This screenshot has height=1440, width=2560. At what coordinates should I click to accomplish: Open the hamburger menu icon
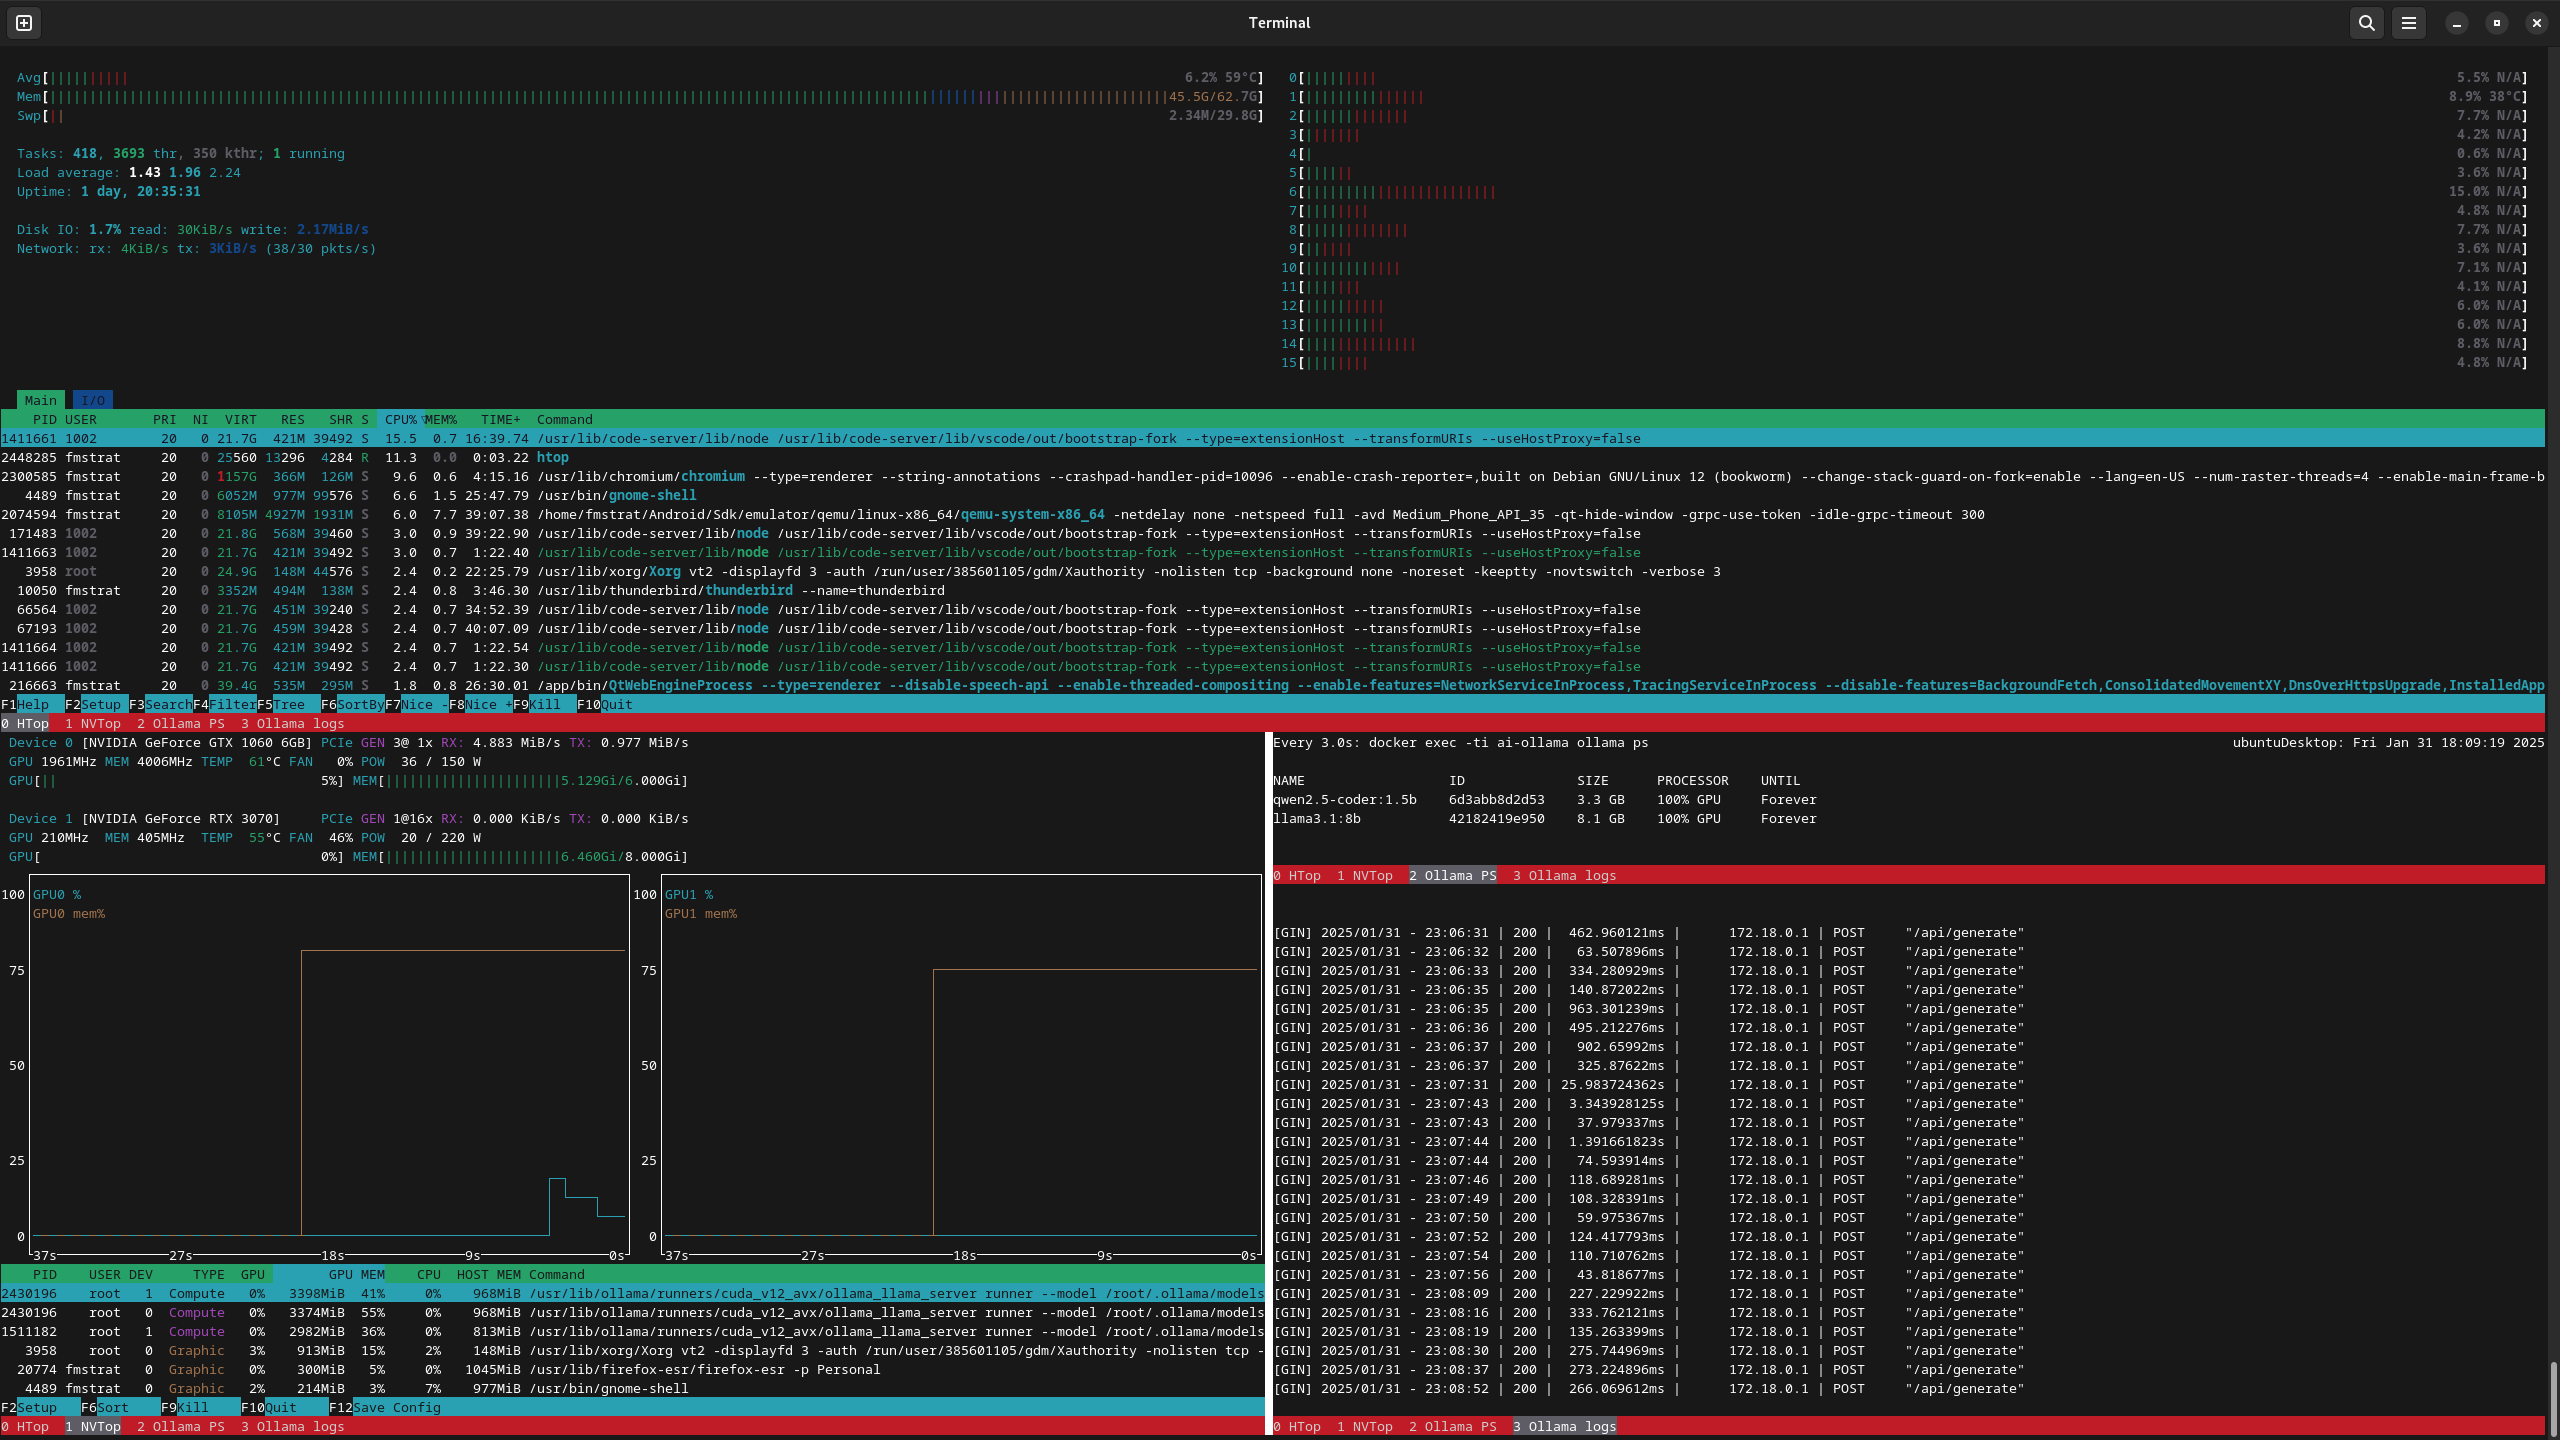[2408, 22]
